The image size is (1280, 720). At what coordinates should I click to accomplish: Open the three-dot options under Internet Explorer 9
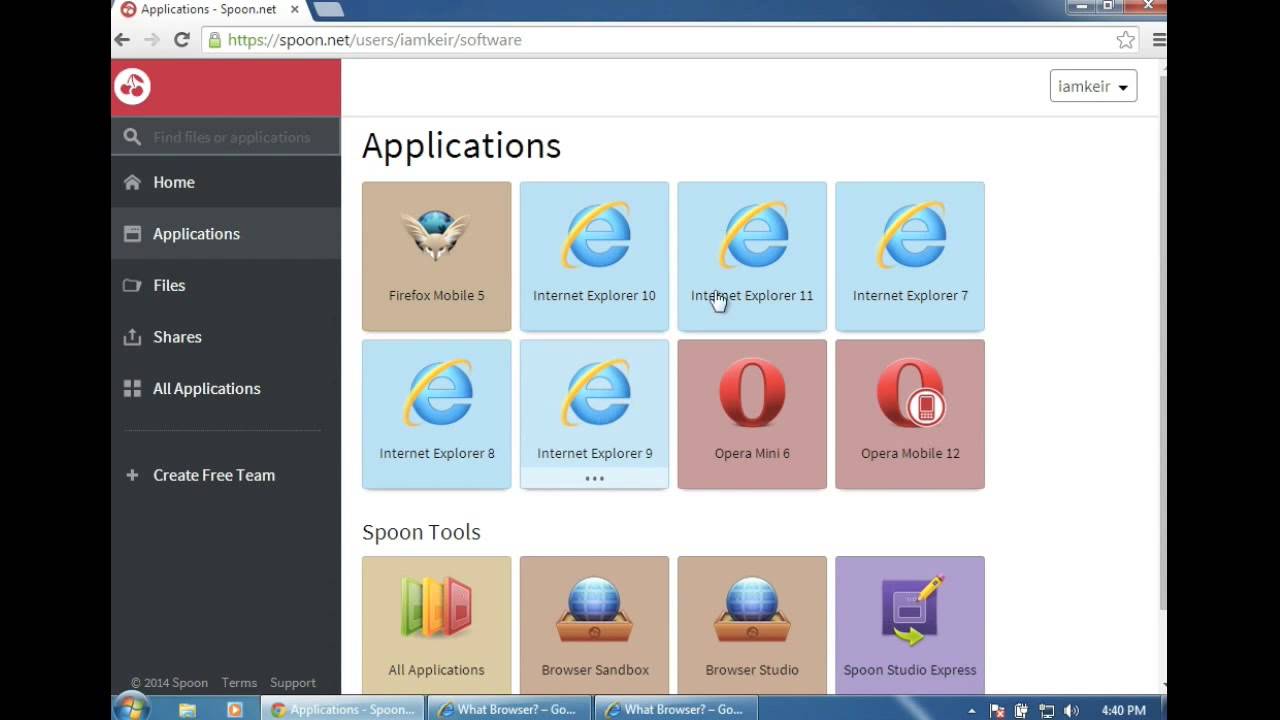click(594, 478)
